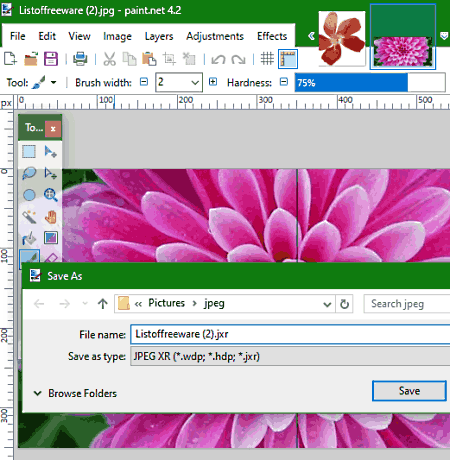This screenshot has height=460, width=450.
Task: Select the Paint Bucket tool
Action: (29, 238)
